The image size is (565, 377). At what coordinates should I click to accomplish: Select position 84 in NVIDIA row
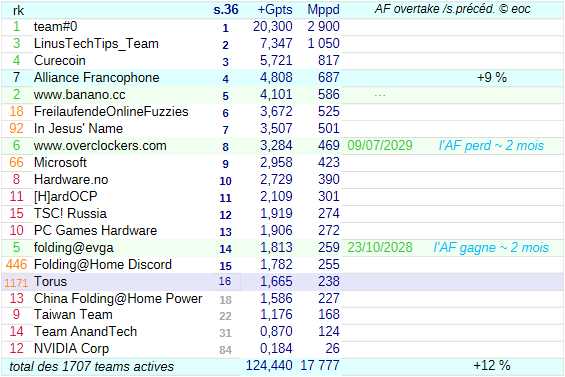pos(226,350)
